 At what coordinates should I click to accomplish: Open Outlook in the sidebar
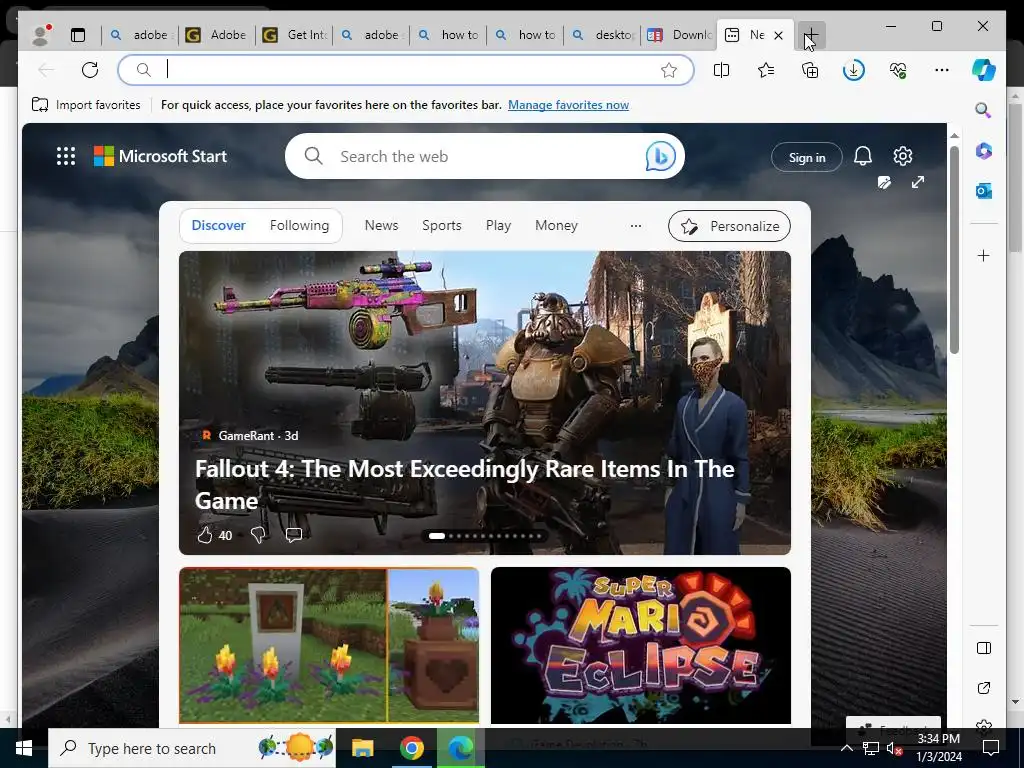click(x=984, y=191)
